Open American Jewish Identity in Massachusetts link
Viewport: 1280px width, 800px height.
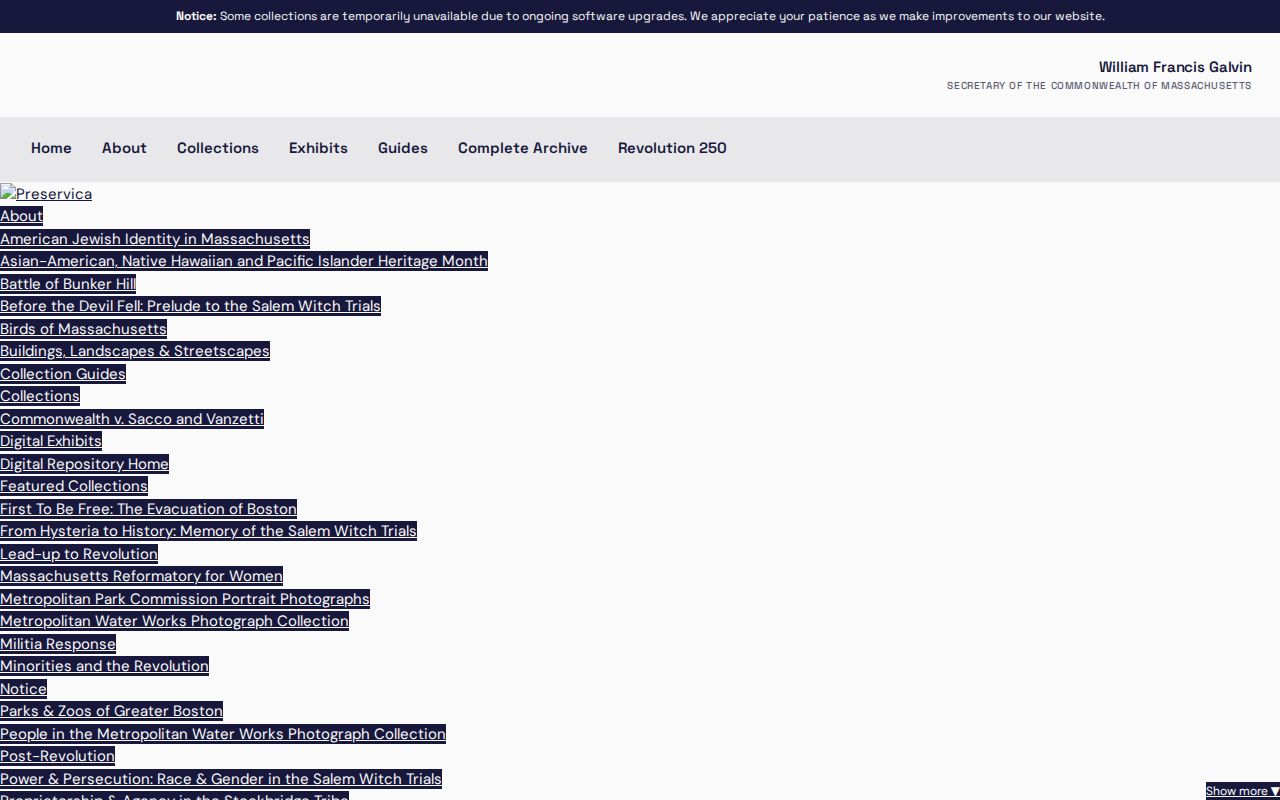click(155, 239)
